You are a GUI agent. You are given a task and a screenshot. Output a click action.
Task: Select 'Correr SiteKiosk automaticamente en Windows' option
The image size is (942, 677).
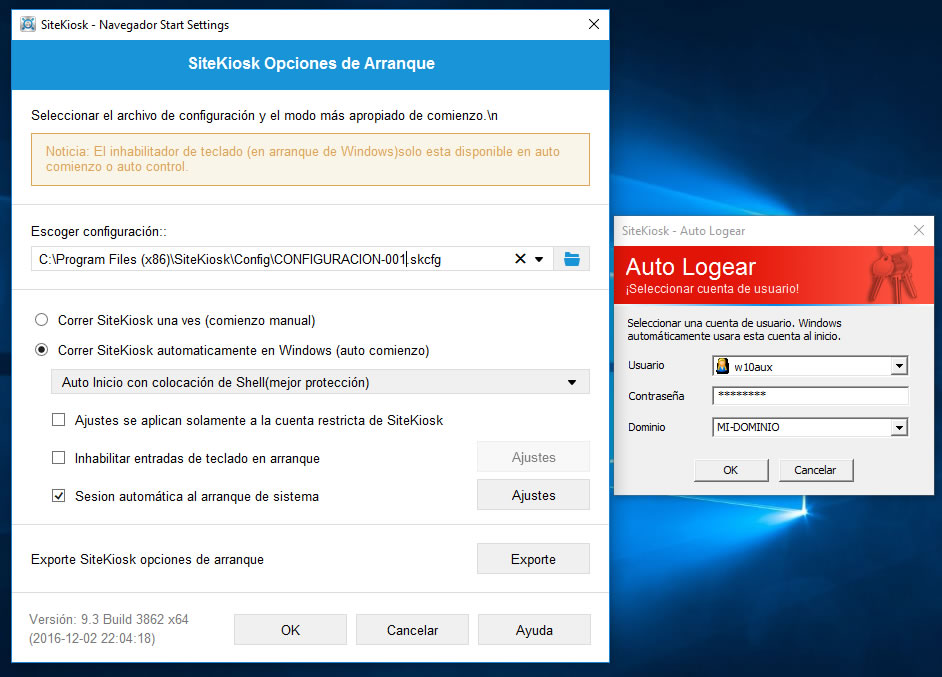point(41,350)
